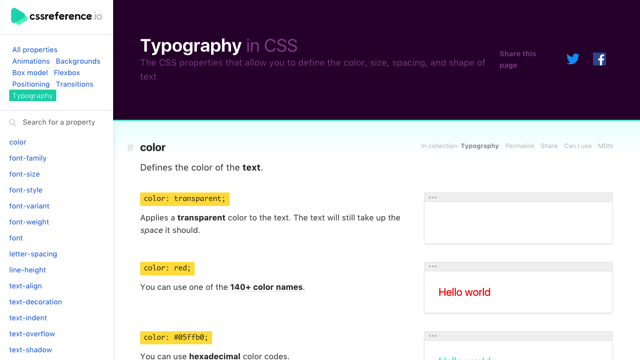Open Animations collection
640x360 pixels.
tap(31, 61)
